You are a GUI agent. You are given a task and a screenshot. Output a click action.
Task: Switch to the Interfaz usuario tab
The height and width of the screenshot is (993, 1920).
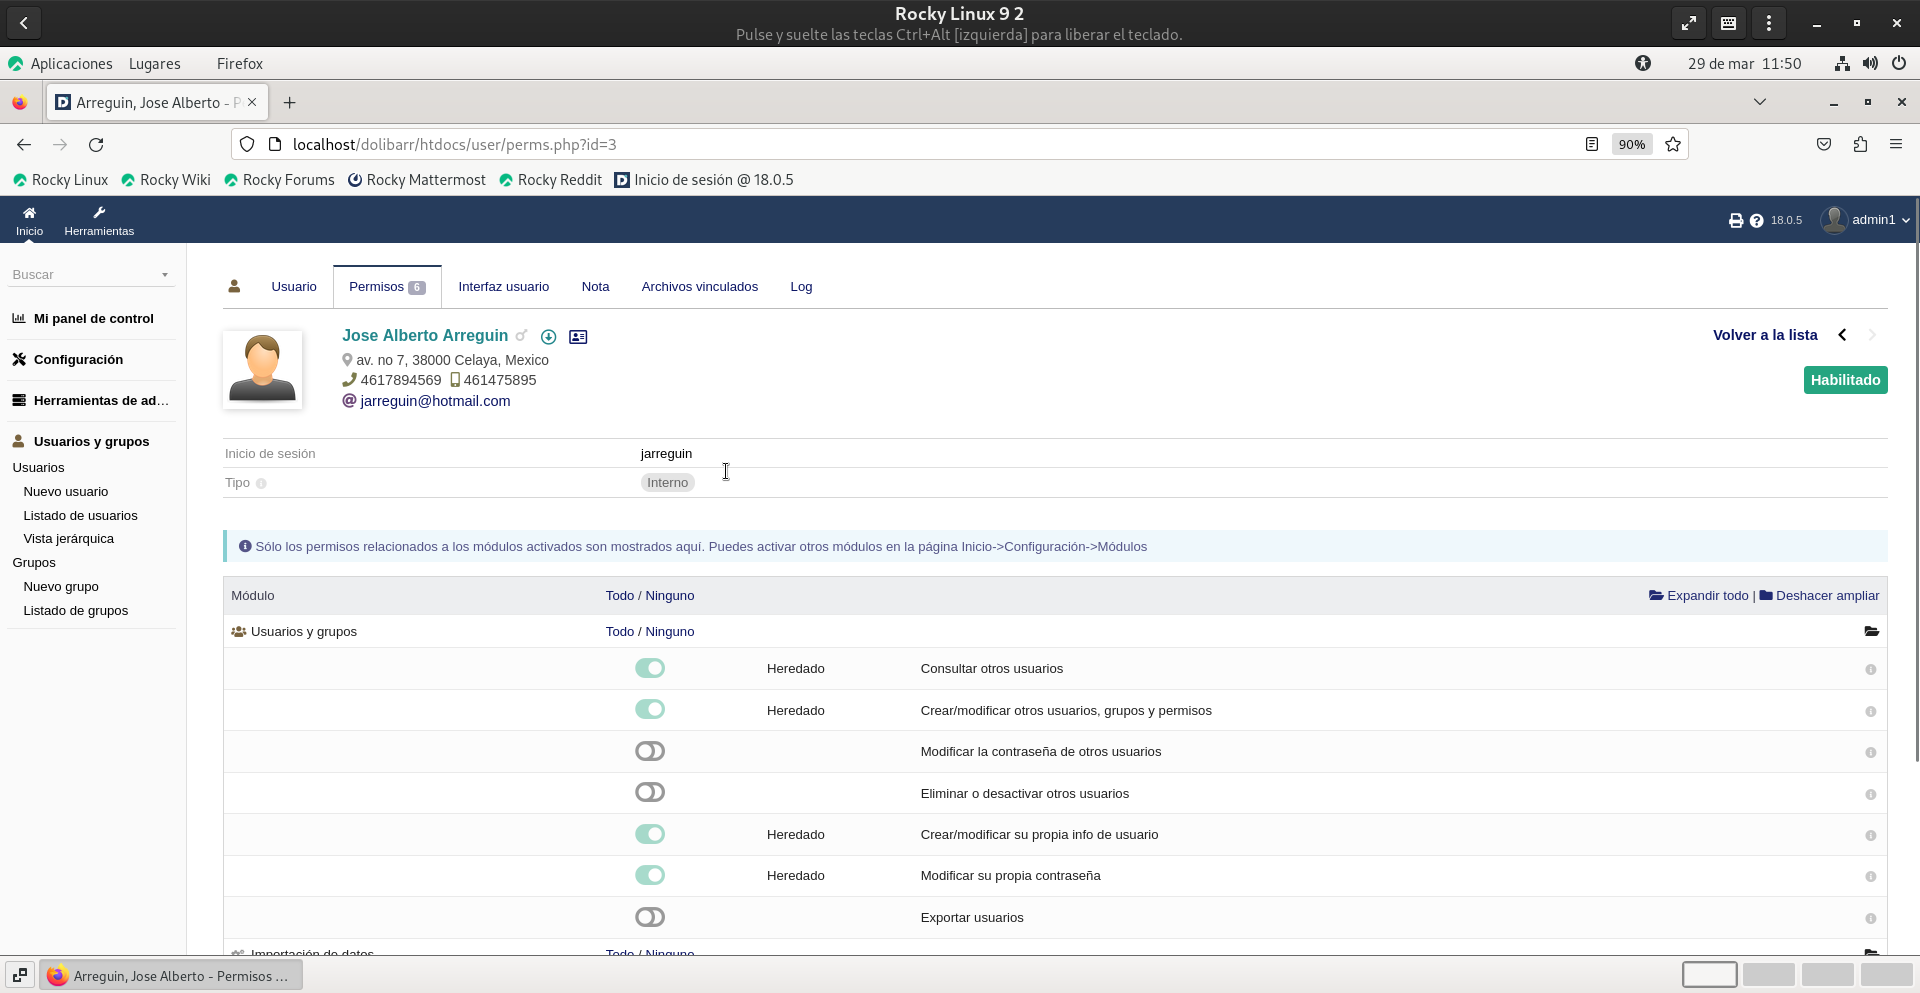tap(503, 287)
